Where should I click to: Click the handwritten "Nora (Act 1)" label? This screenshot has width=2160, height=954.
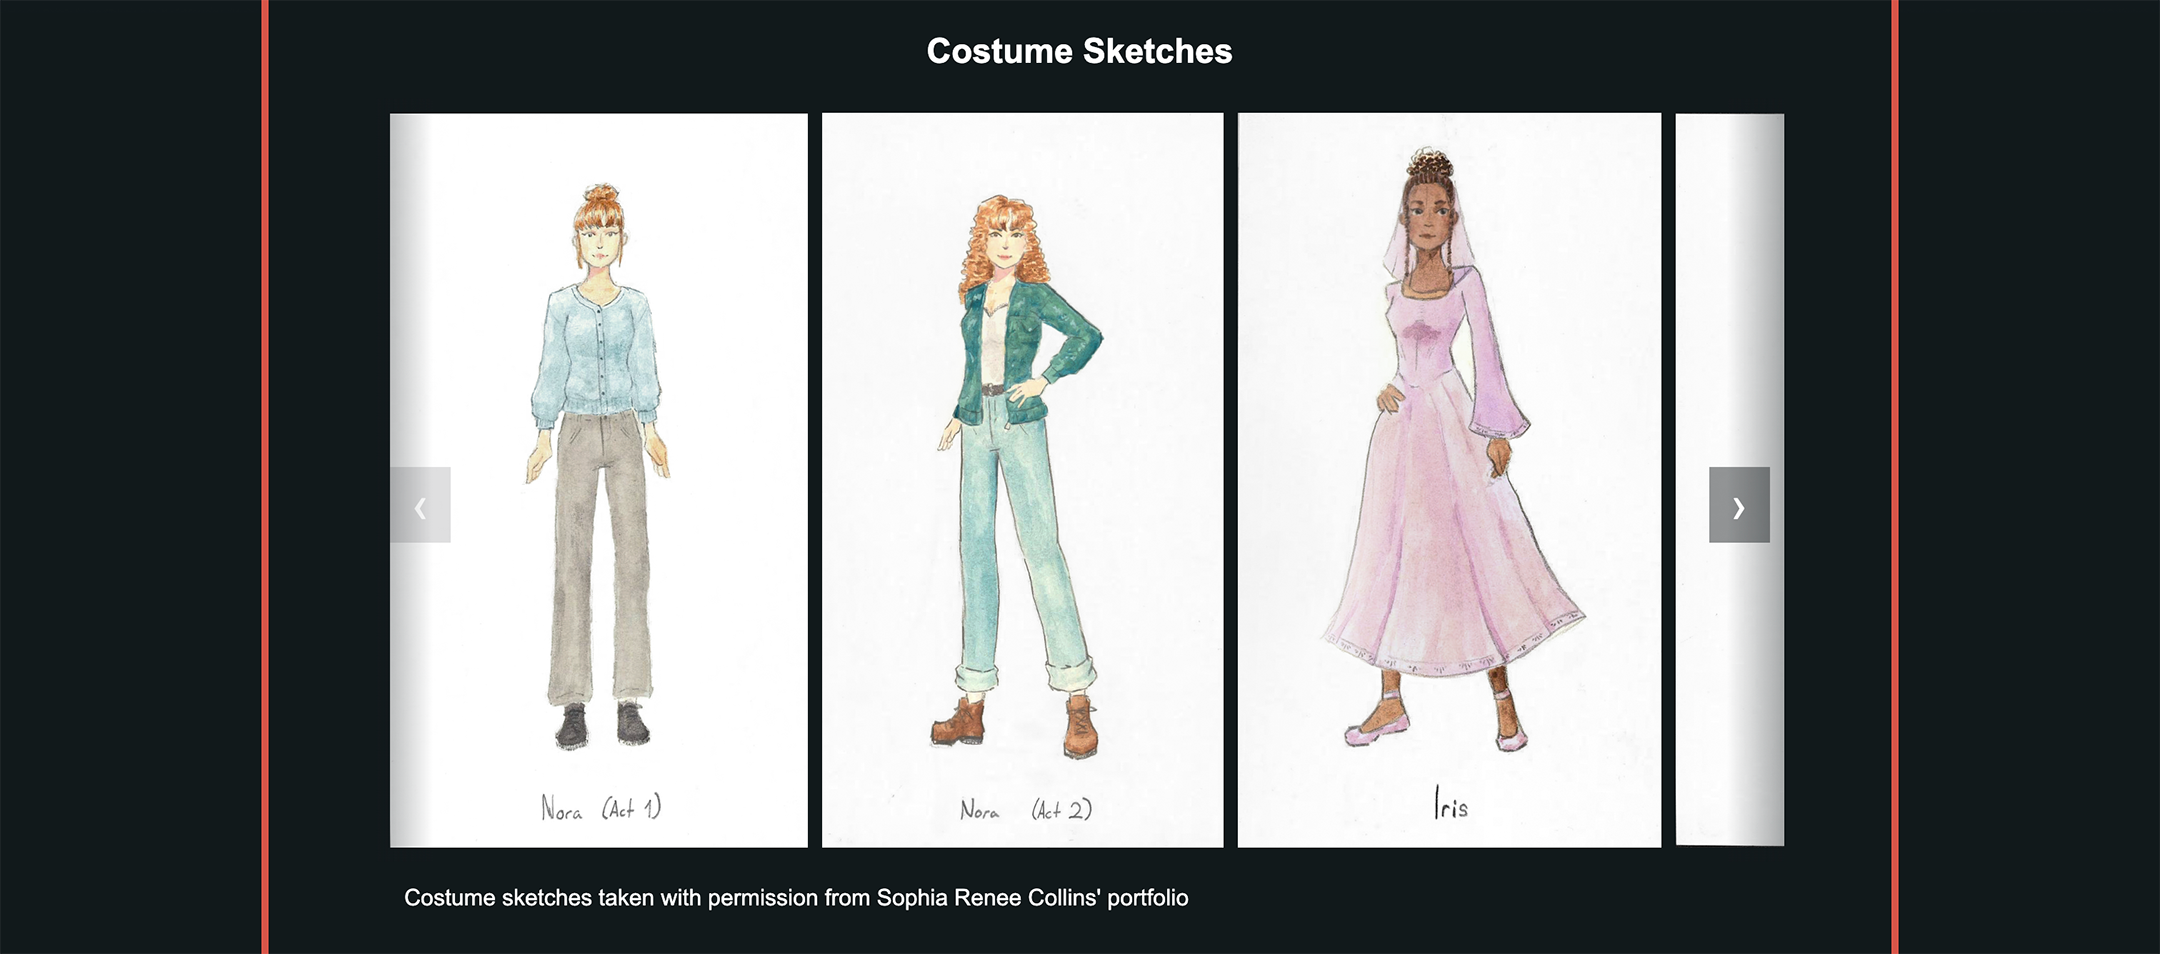[x=600, y=808]
